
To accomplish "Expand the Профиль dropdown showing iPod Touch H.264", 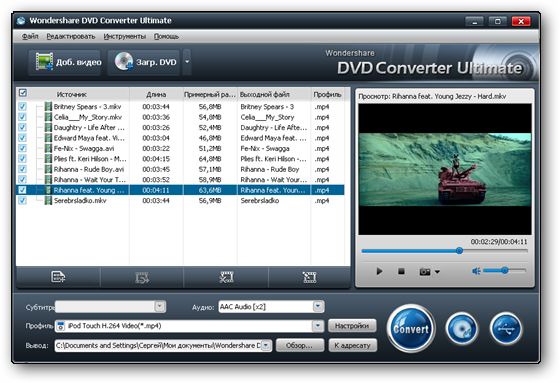I will pyautogui.click(x=318, y=326).
